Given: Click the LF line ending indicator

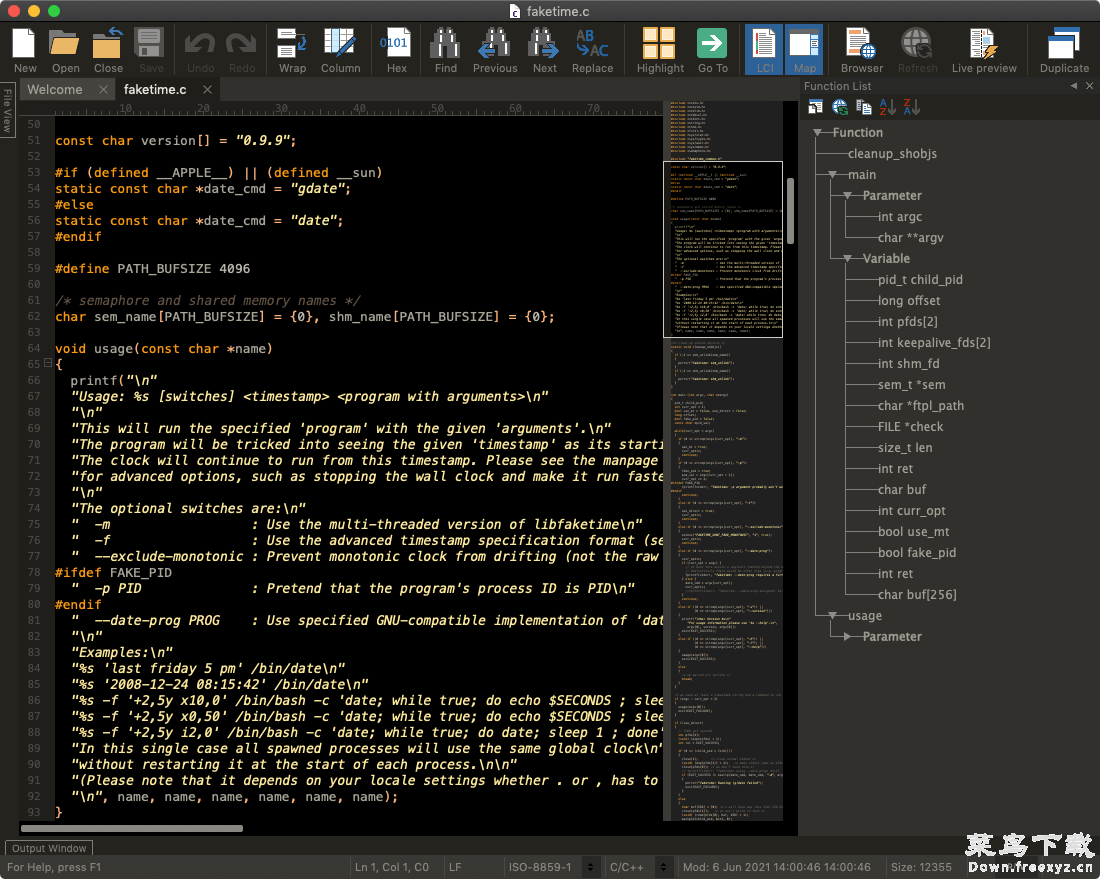Looking at the screenshot, I should click(x=455, y=867).
